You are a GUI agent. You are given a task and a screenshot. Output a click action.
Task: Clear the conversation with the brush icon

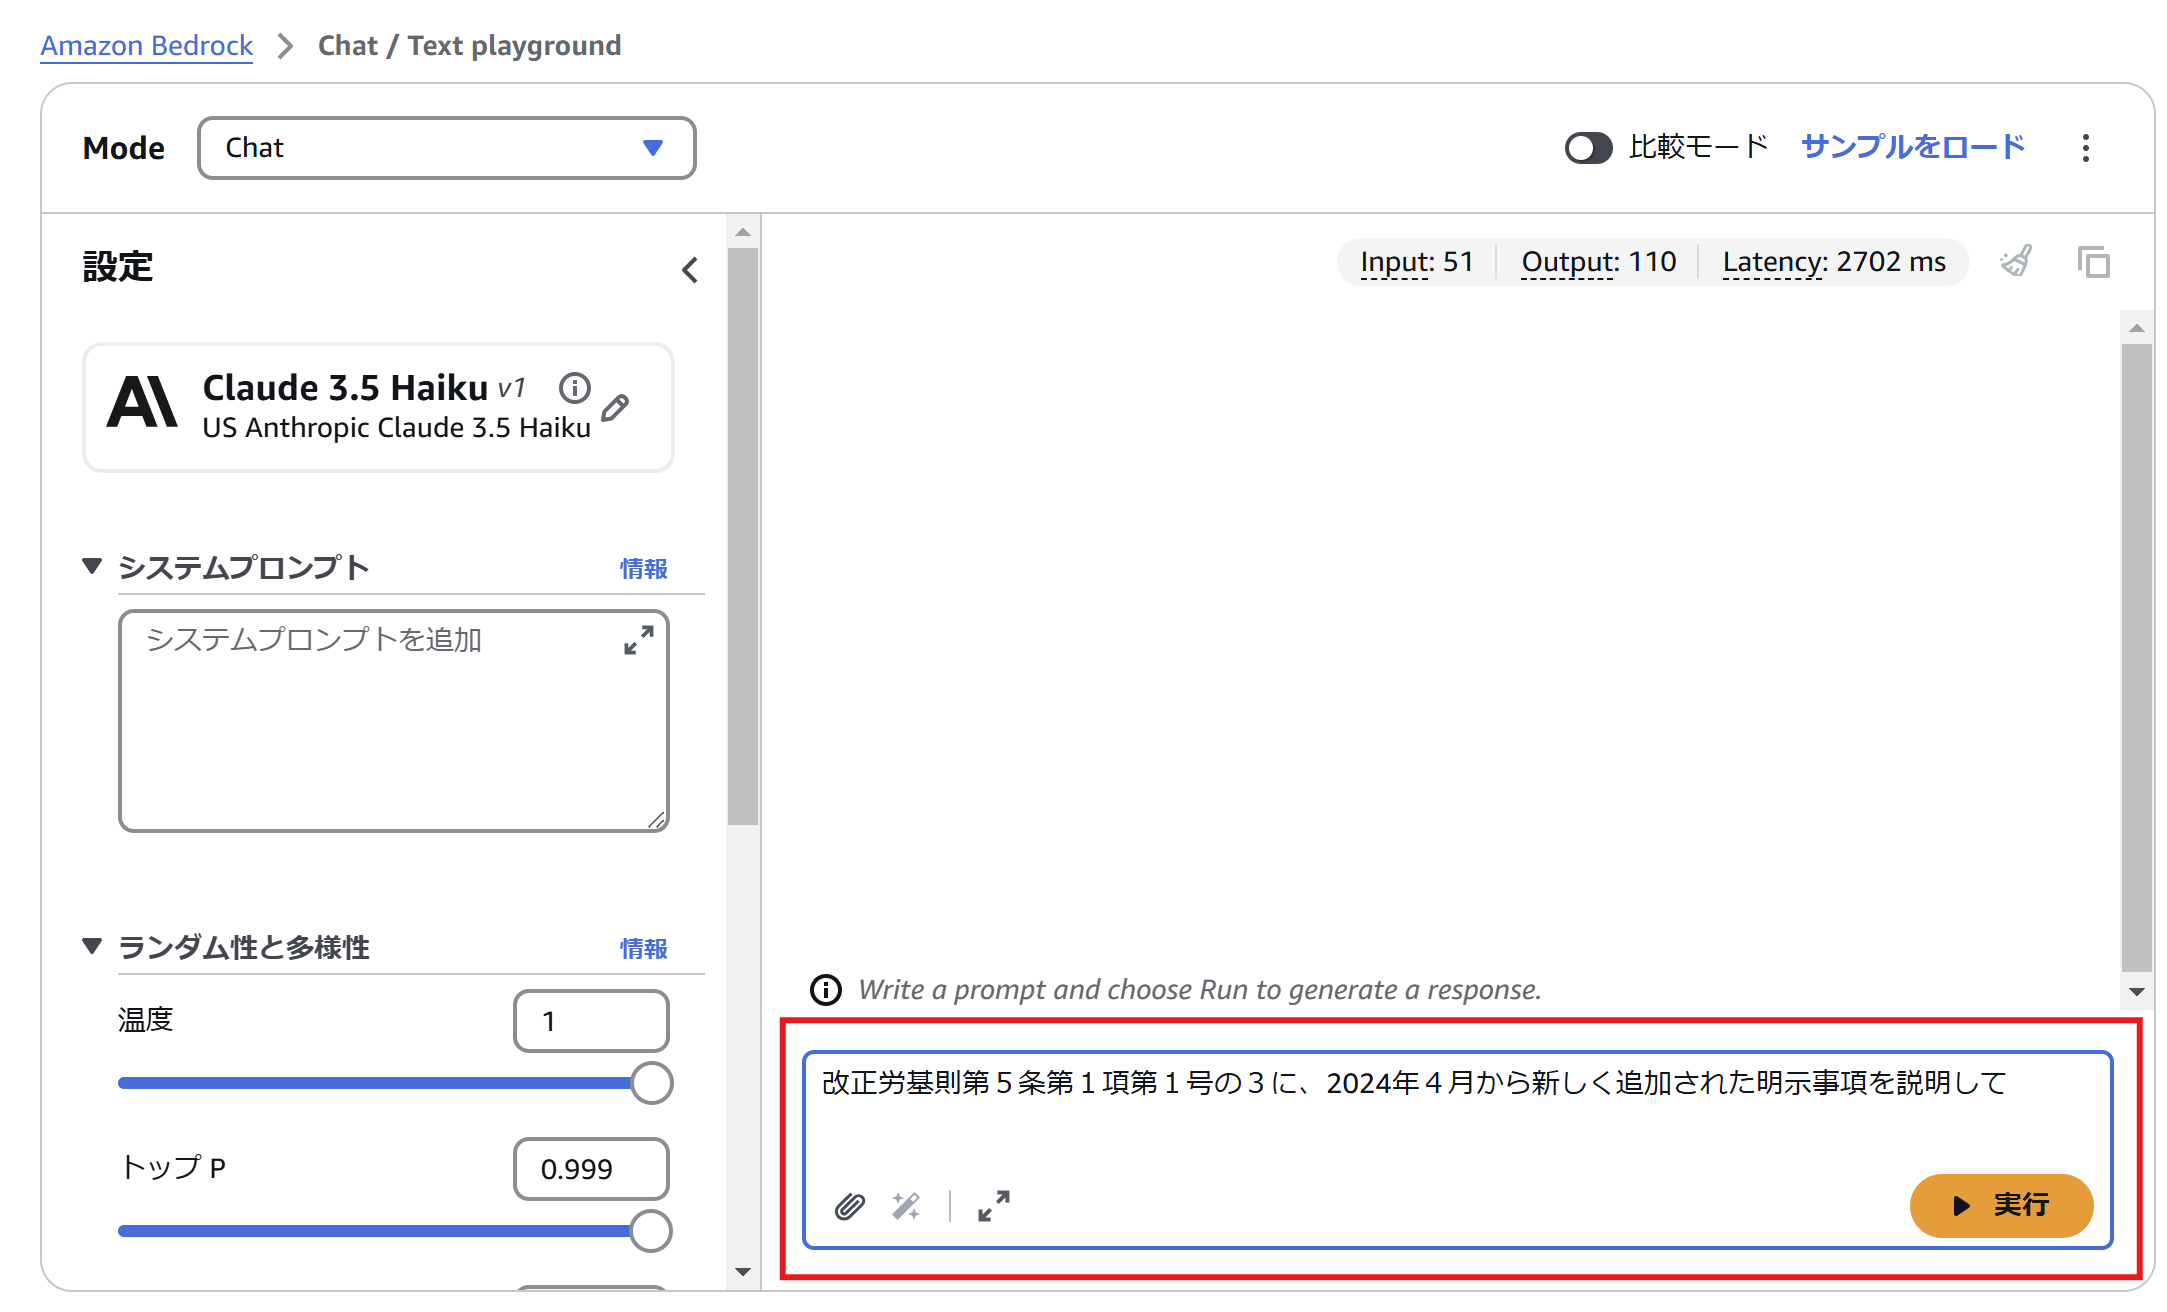2017,262
